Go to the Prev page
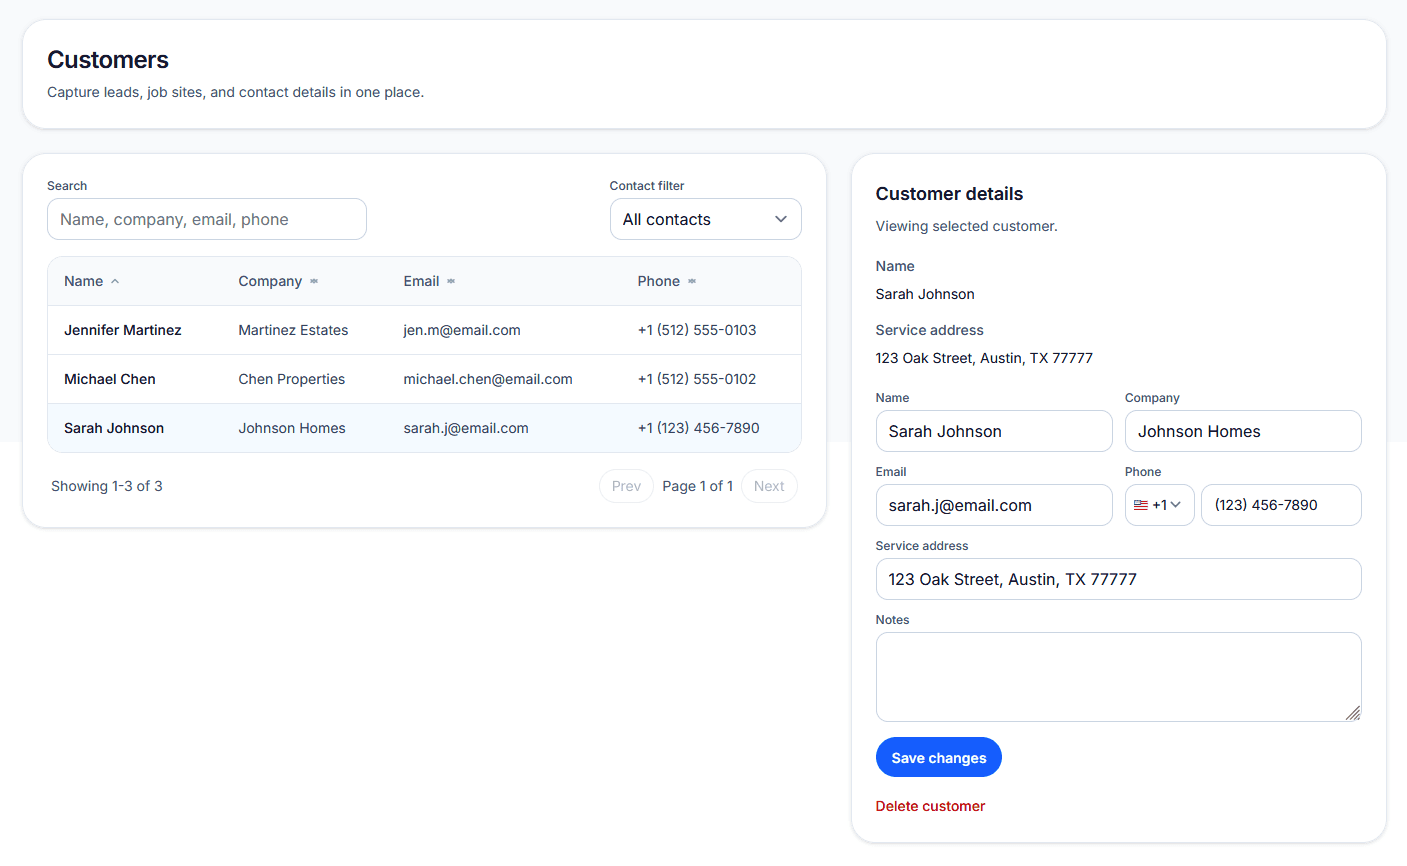 626,486
